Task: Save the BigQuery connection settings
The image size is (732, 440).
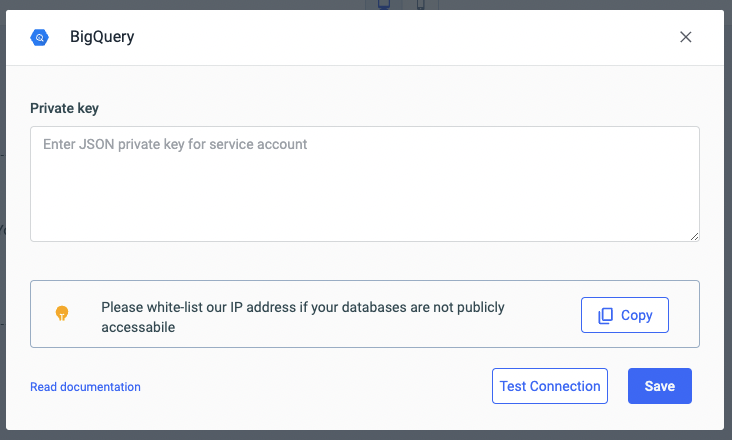Action: (x=659, y=386)
